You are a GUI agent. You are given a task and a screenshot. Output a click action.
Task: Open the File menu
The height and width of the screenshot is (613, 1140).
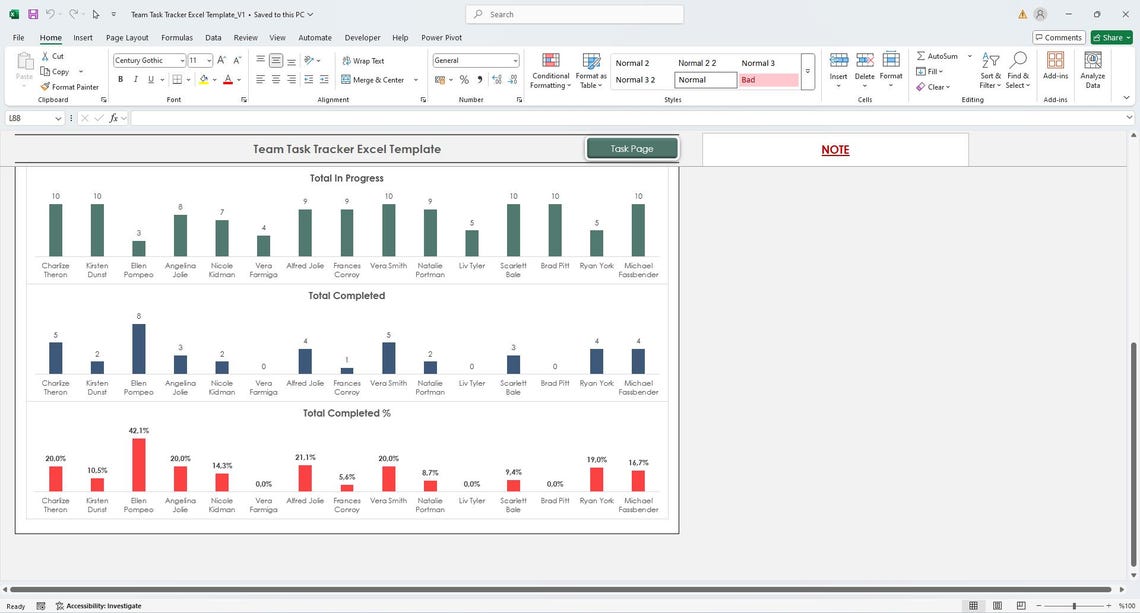[x=18, y=38]
